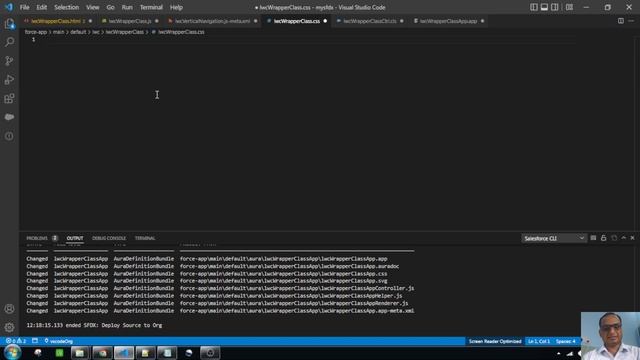Switch to lwcWrapperClass.js editor tab
This screenshot has width=640, height=360.
tap(130, 21)
